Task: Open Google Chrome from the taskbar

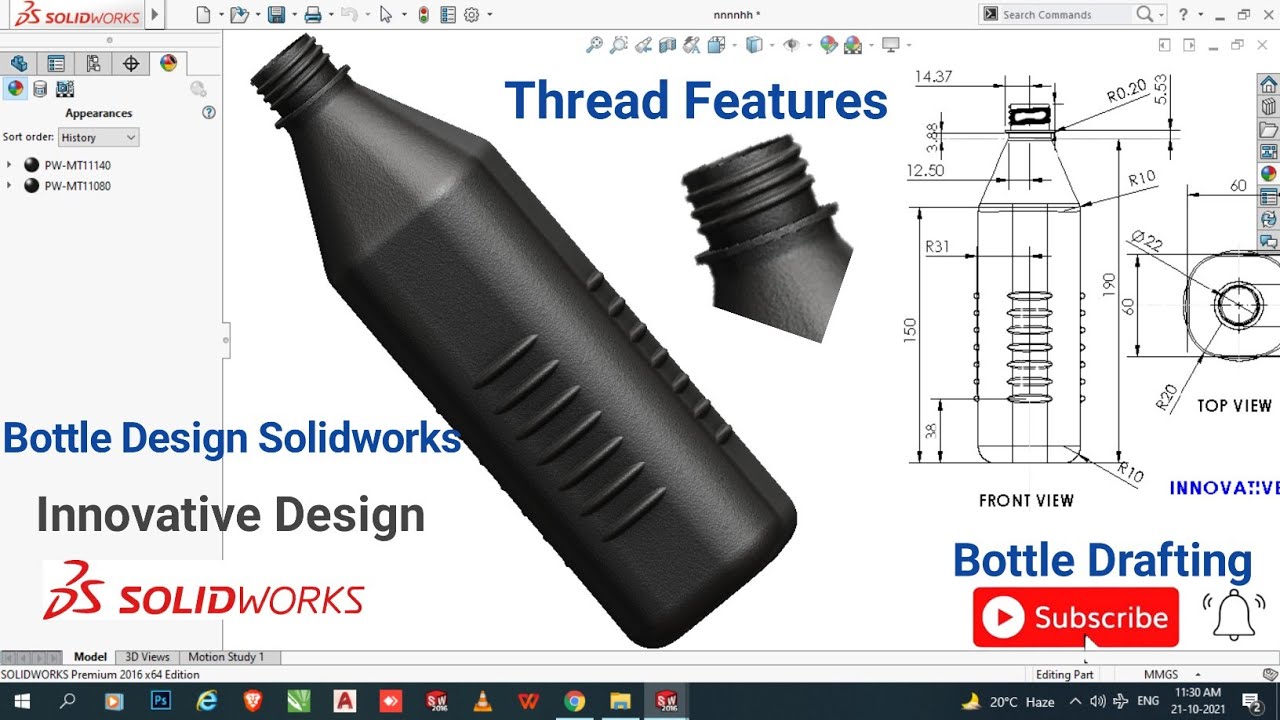Action: (x=574, y=701)
